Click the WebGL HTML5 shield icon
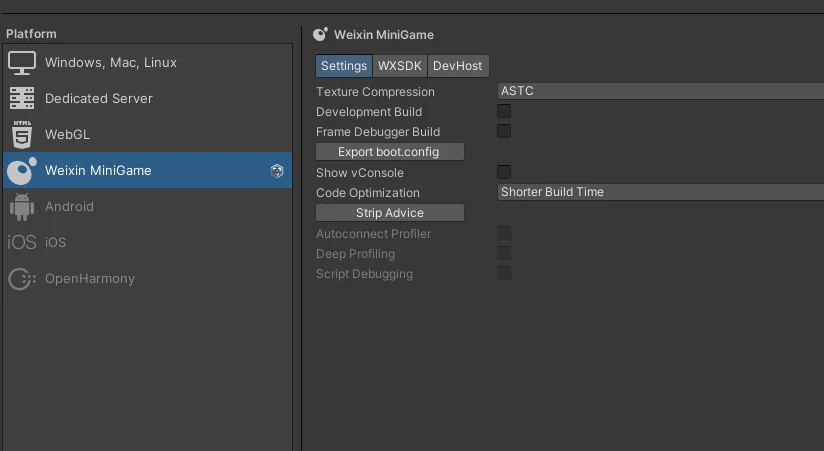Viewport: 824px width, 451px height. click(x=22, y=135)
